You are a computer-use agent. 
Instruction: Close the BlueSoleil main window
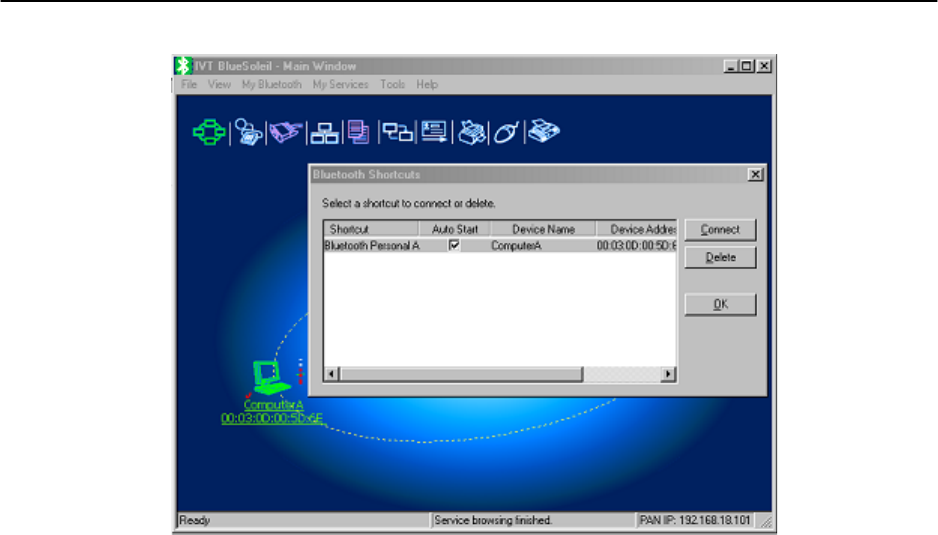pos(764,66)
